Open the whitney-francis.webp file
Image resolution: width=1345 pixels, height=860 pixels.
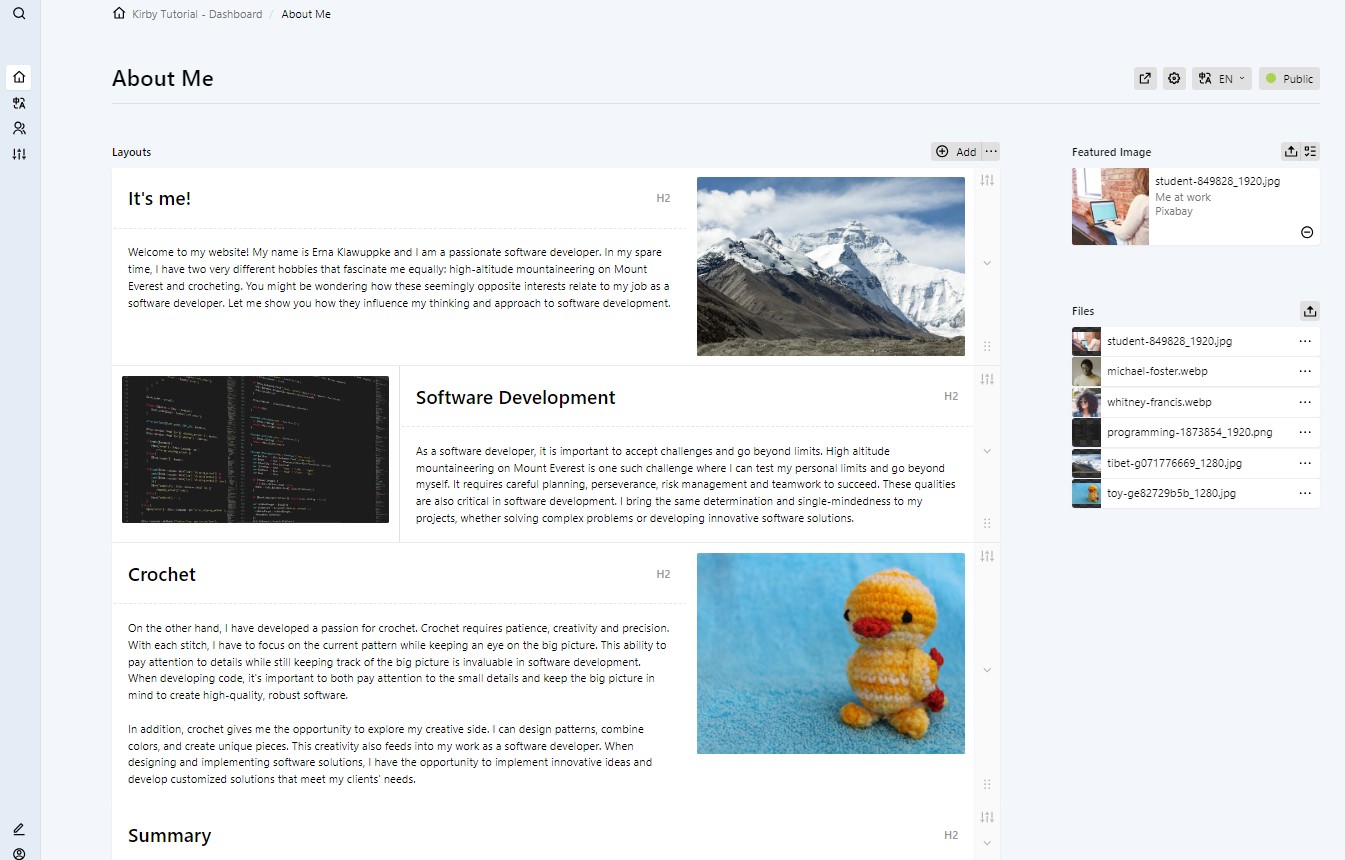point(1159,402)
